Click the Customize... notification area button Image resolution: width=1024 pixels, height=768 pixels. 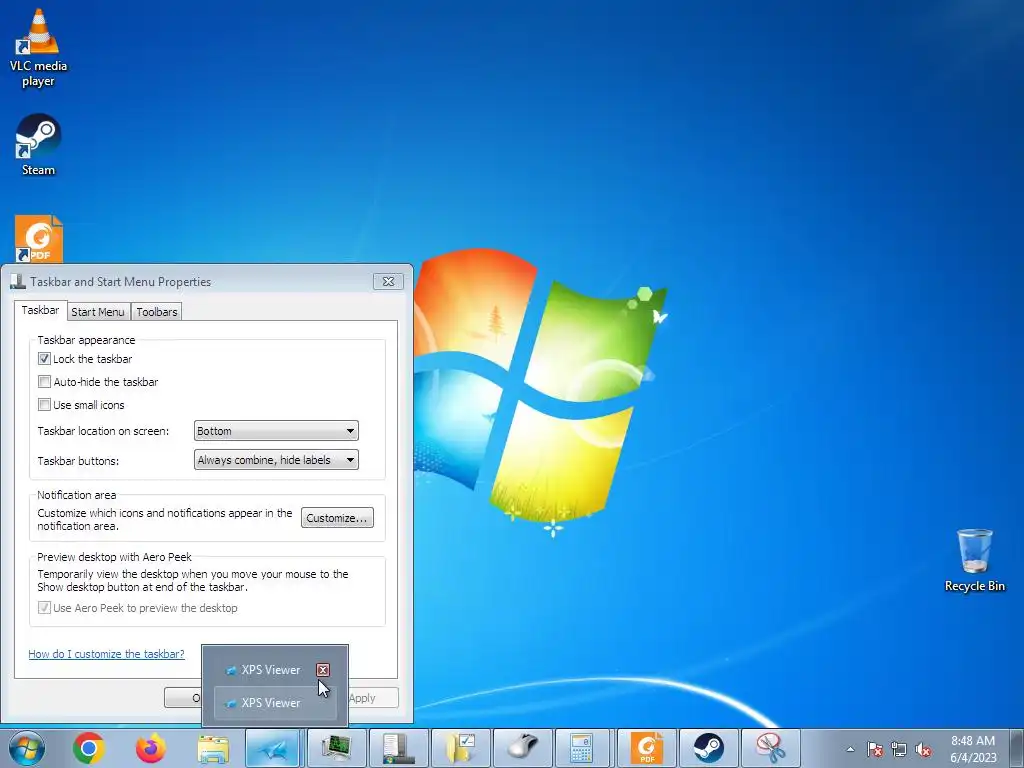(337, 518)
